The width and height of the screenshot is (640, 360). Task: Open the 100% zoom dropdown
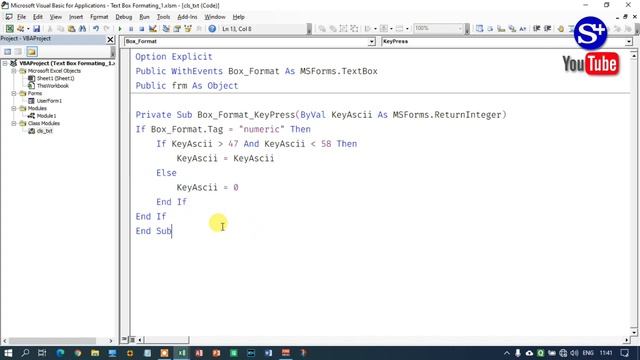[460, 29]
